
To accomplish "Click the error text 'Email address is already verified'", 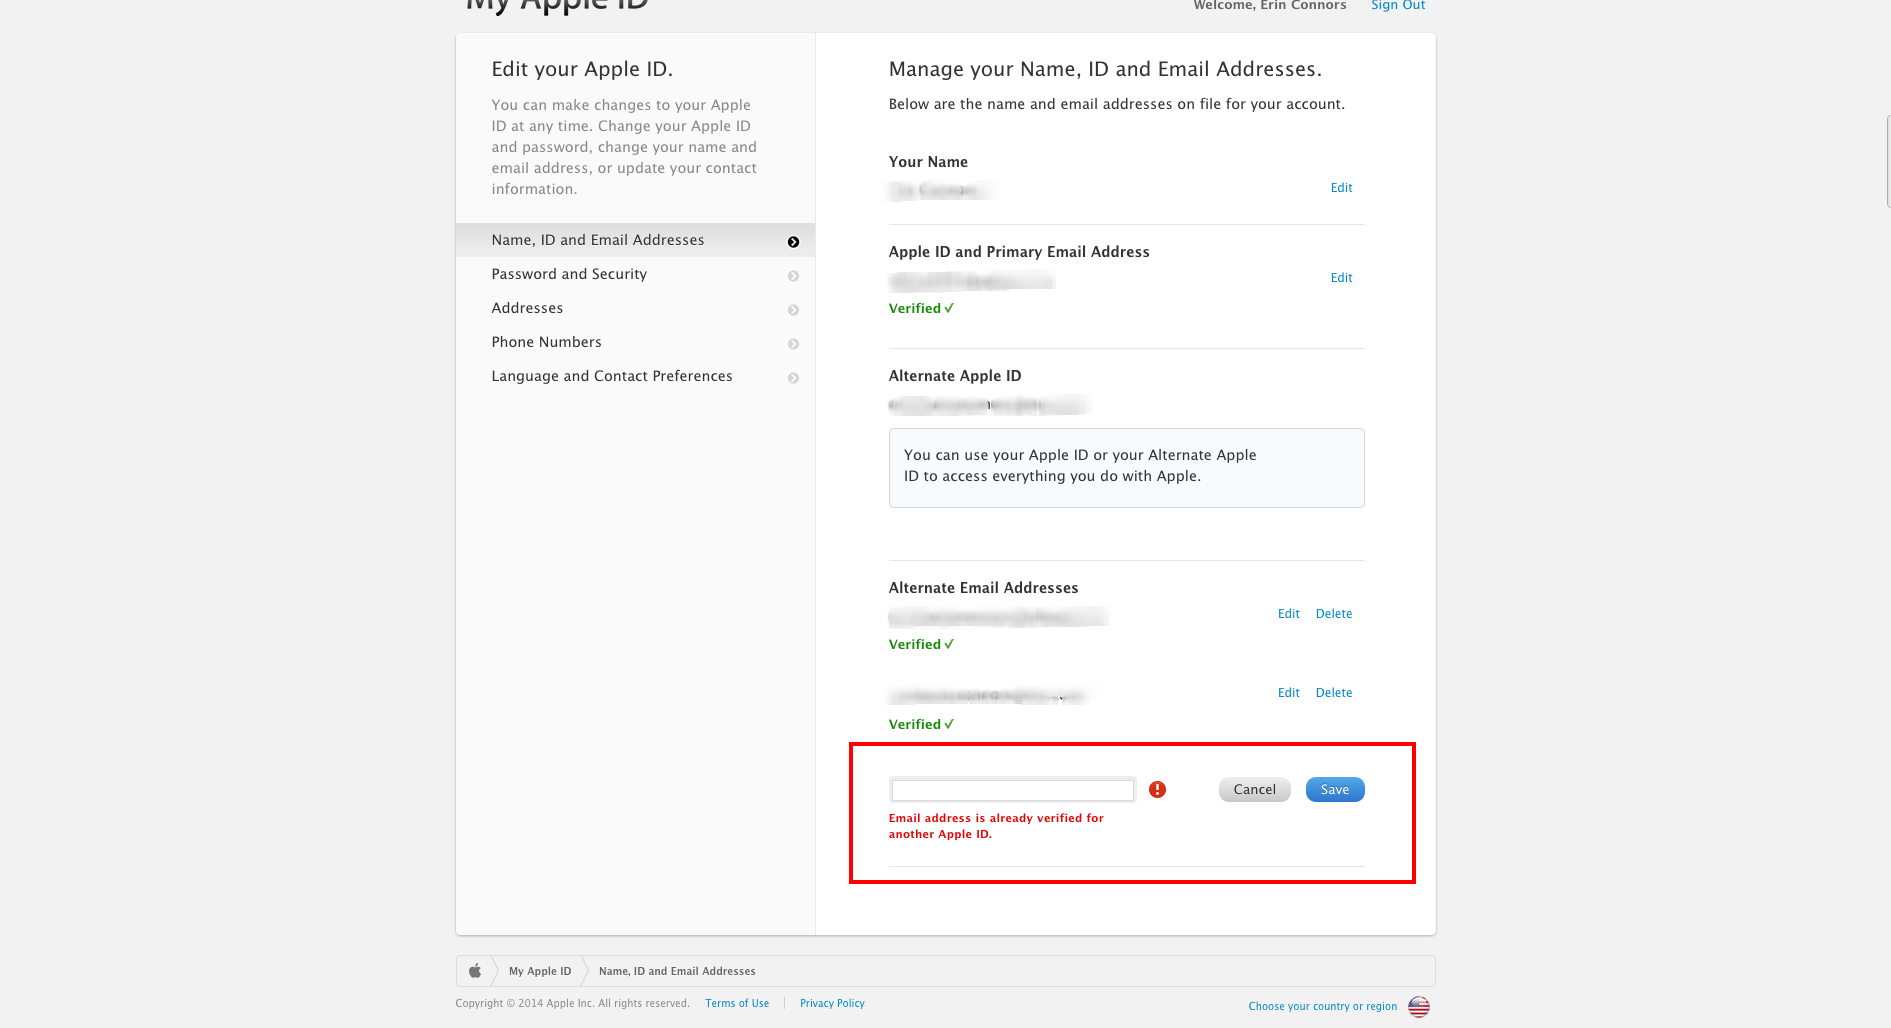I will pos(996,826).
